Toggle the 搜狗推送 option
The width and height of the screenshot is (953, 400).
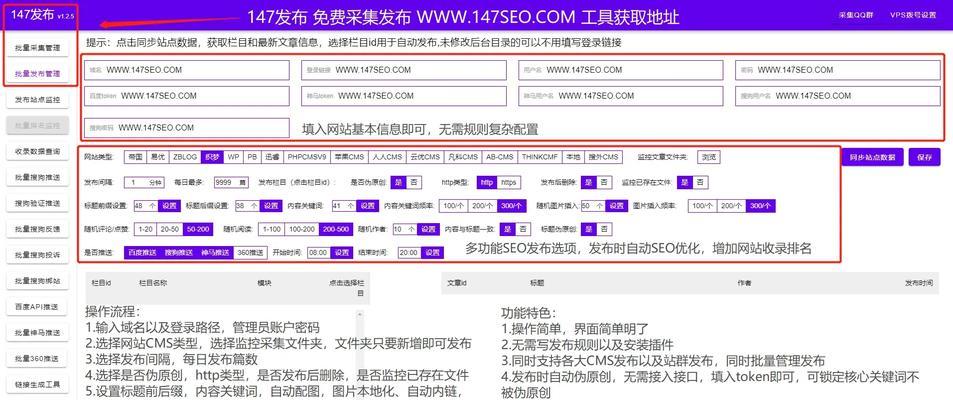coord(179,252)
